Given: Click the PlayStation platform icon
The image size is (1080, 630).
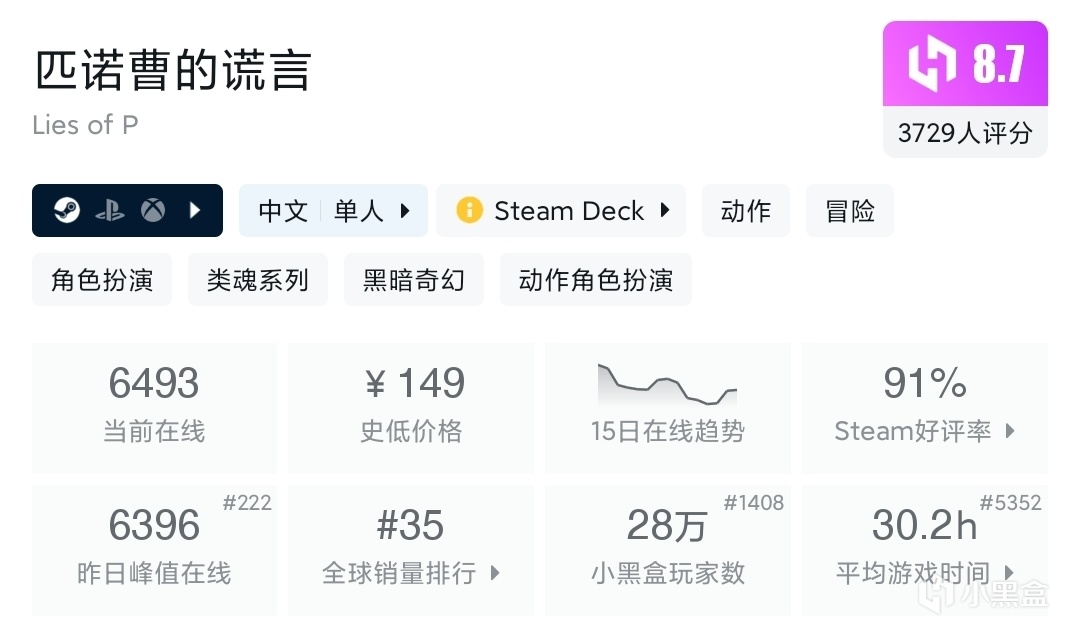Looking at the screenshot, I should tap(110, 211).
